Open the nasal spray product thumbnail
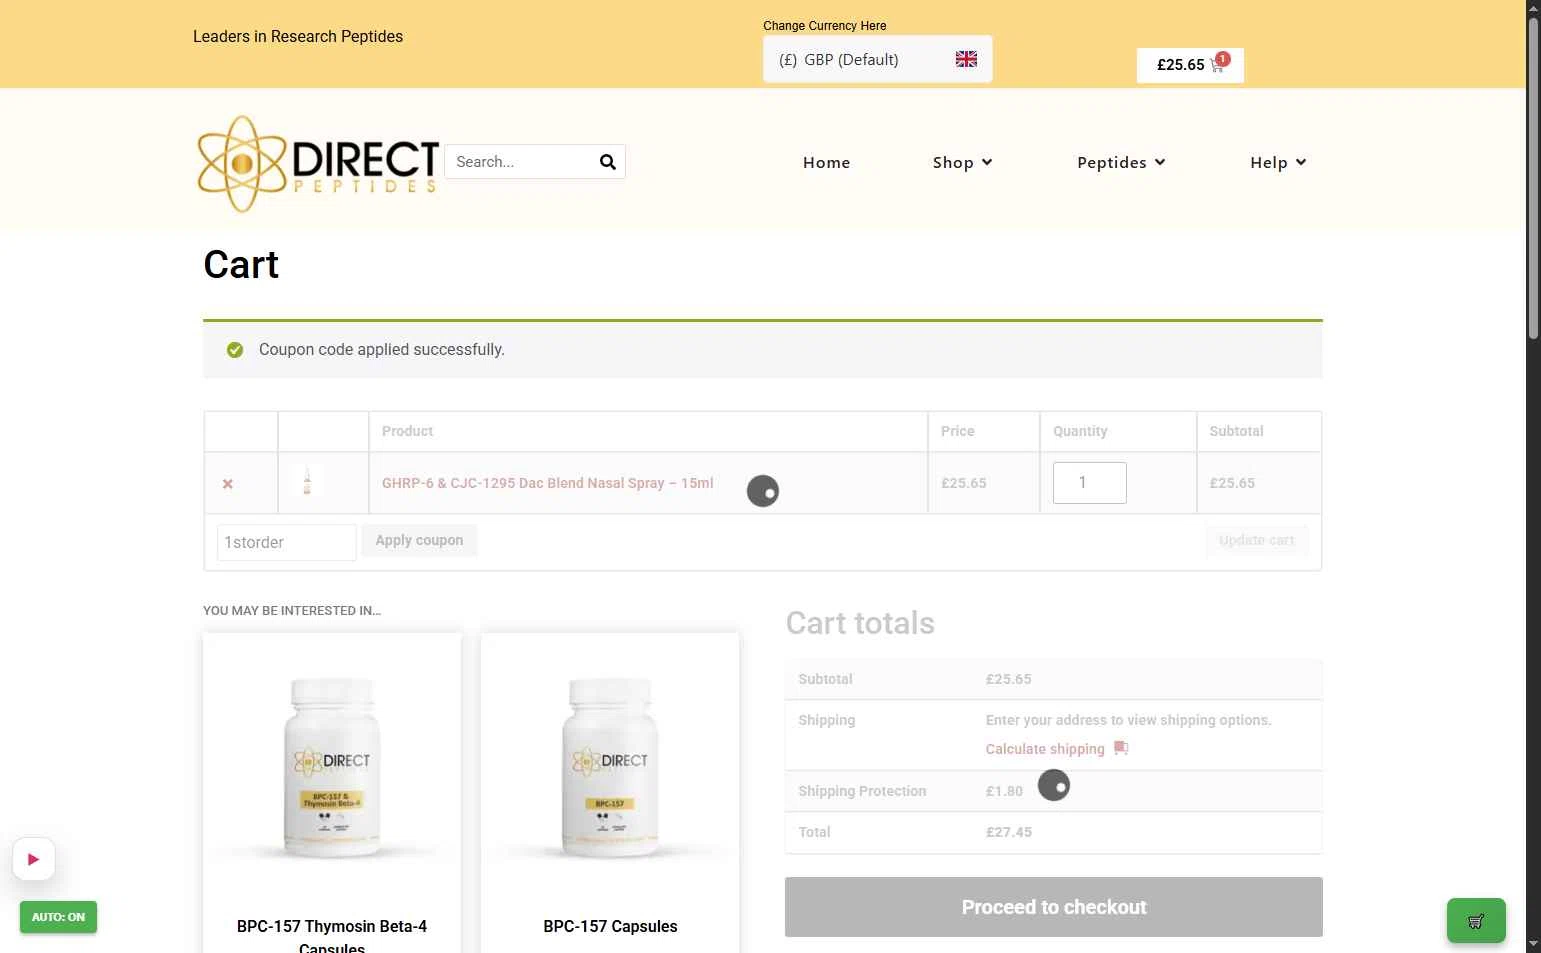This screenshot has width=1541, height=953. click(307, 482)
